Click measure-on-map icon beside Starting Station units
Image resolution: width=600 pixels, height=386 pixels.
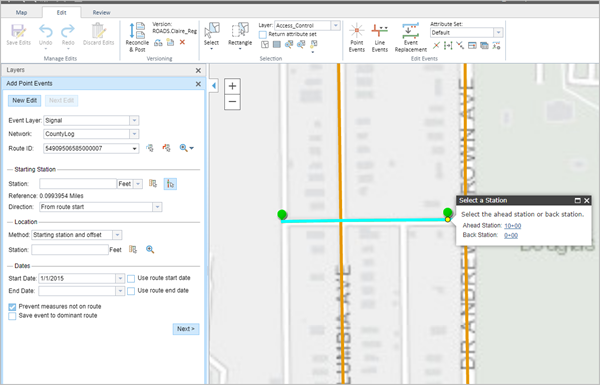153,184
